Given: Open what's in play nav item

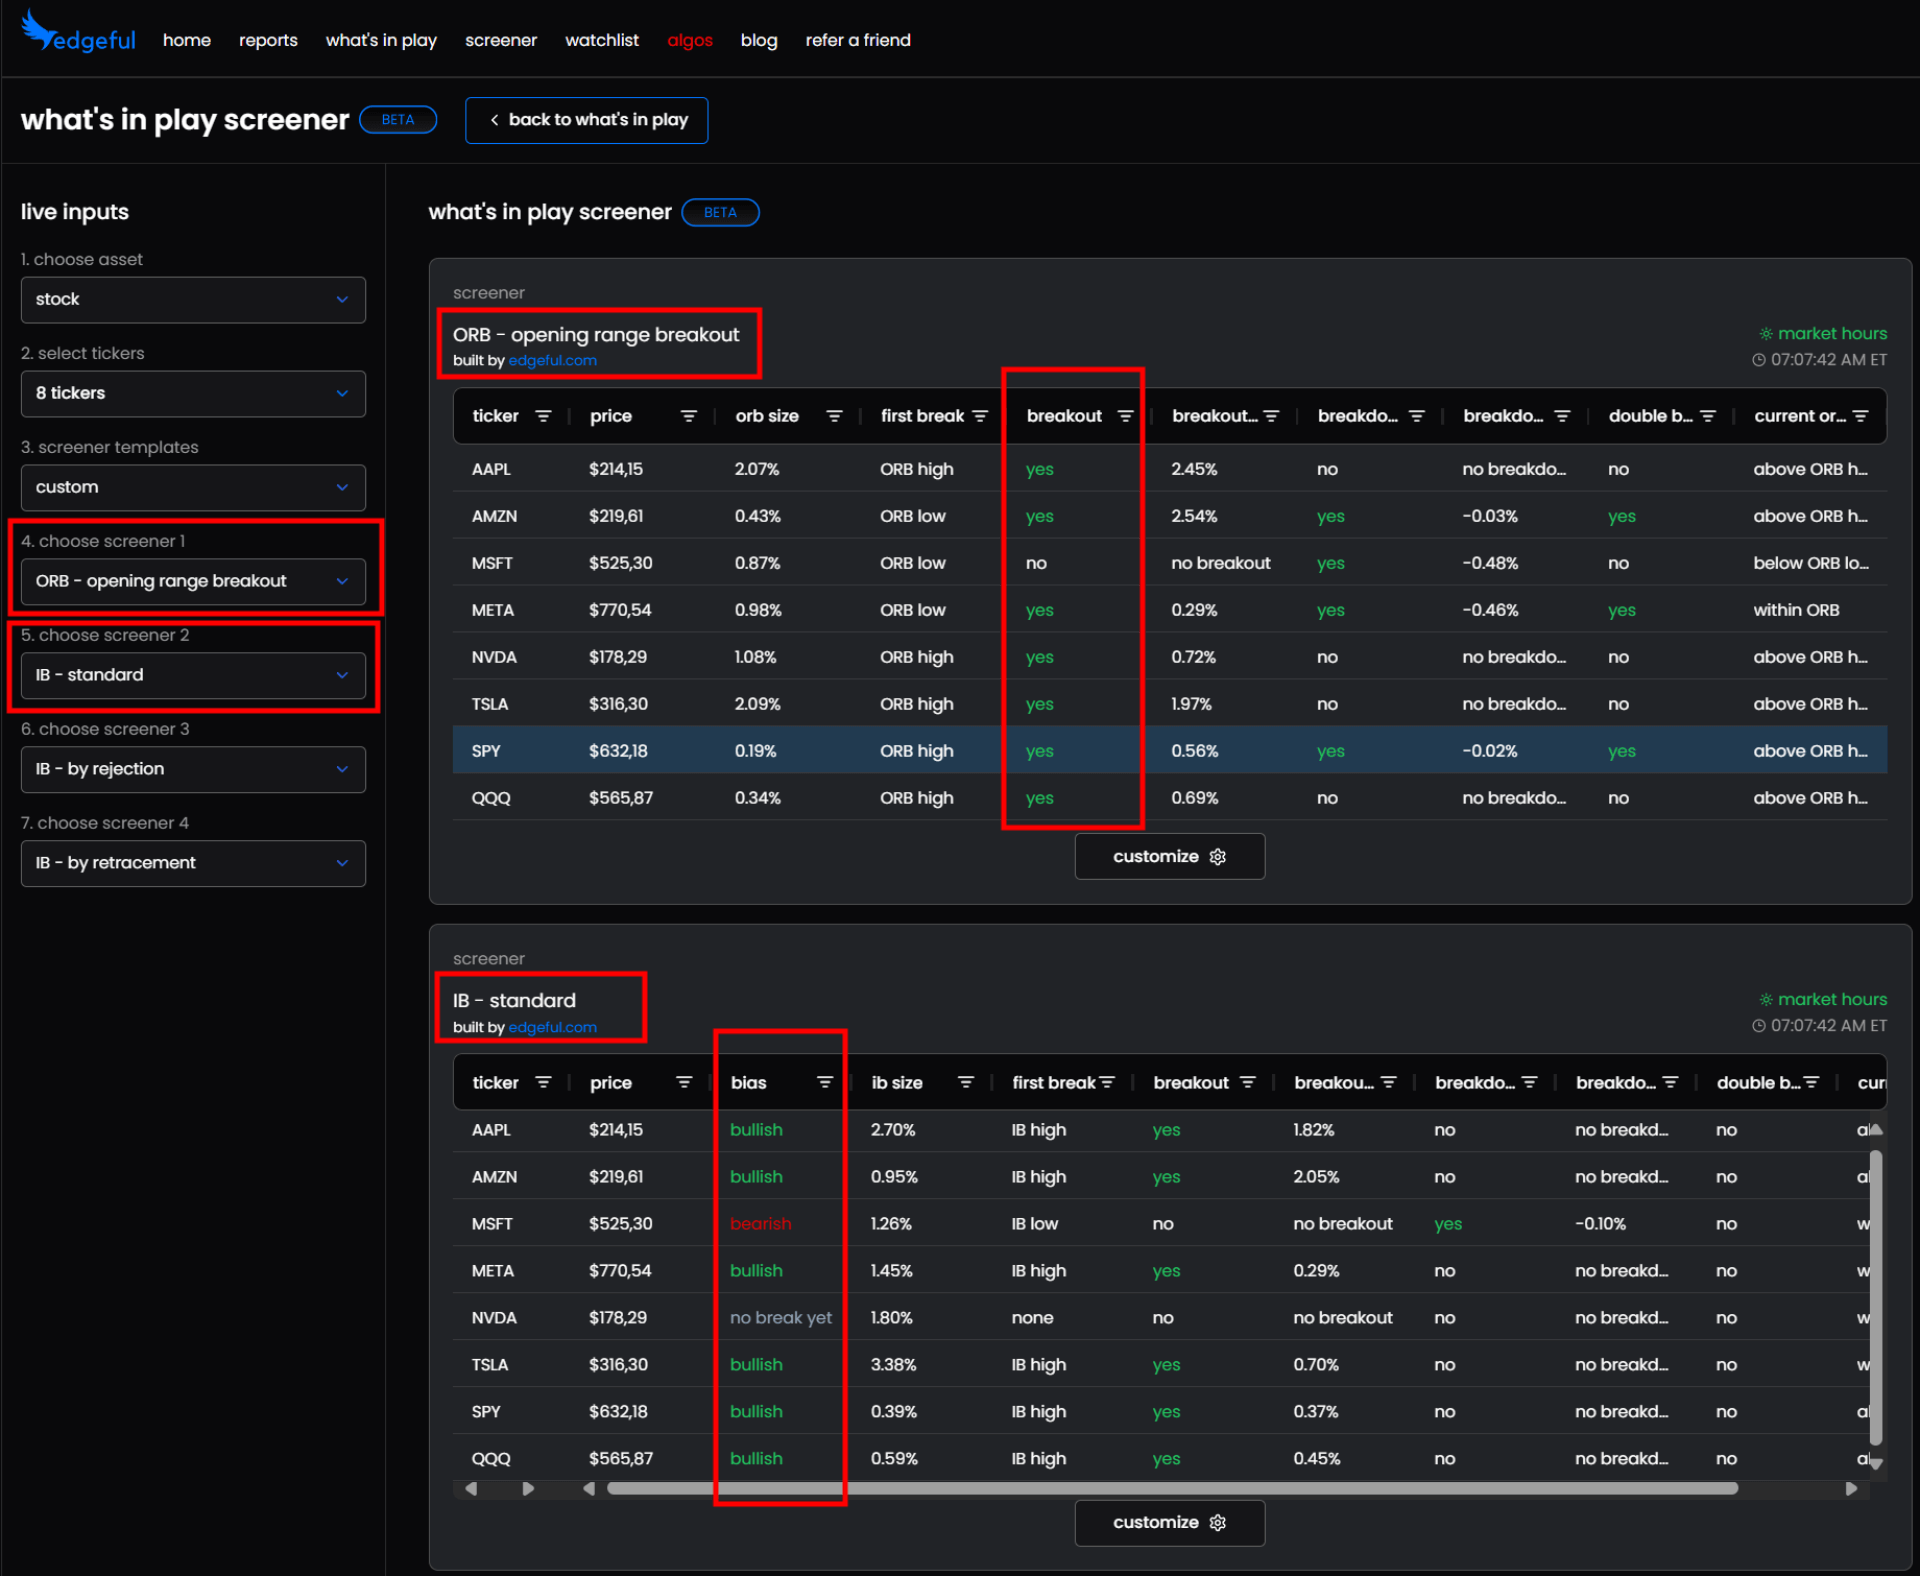Looking at the screenshot, I should [381, 40].
